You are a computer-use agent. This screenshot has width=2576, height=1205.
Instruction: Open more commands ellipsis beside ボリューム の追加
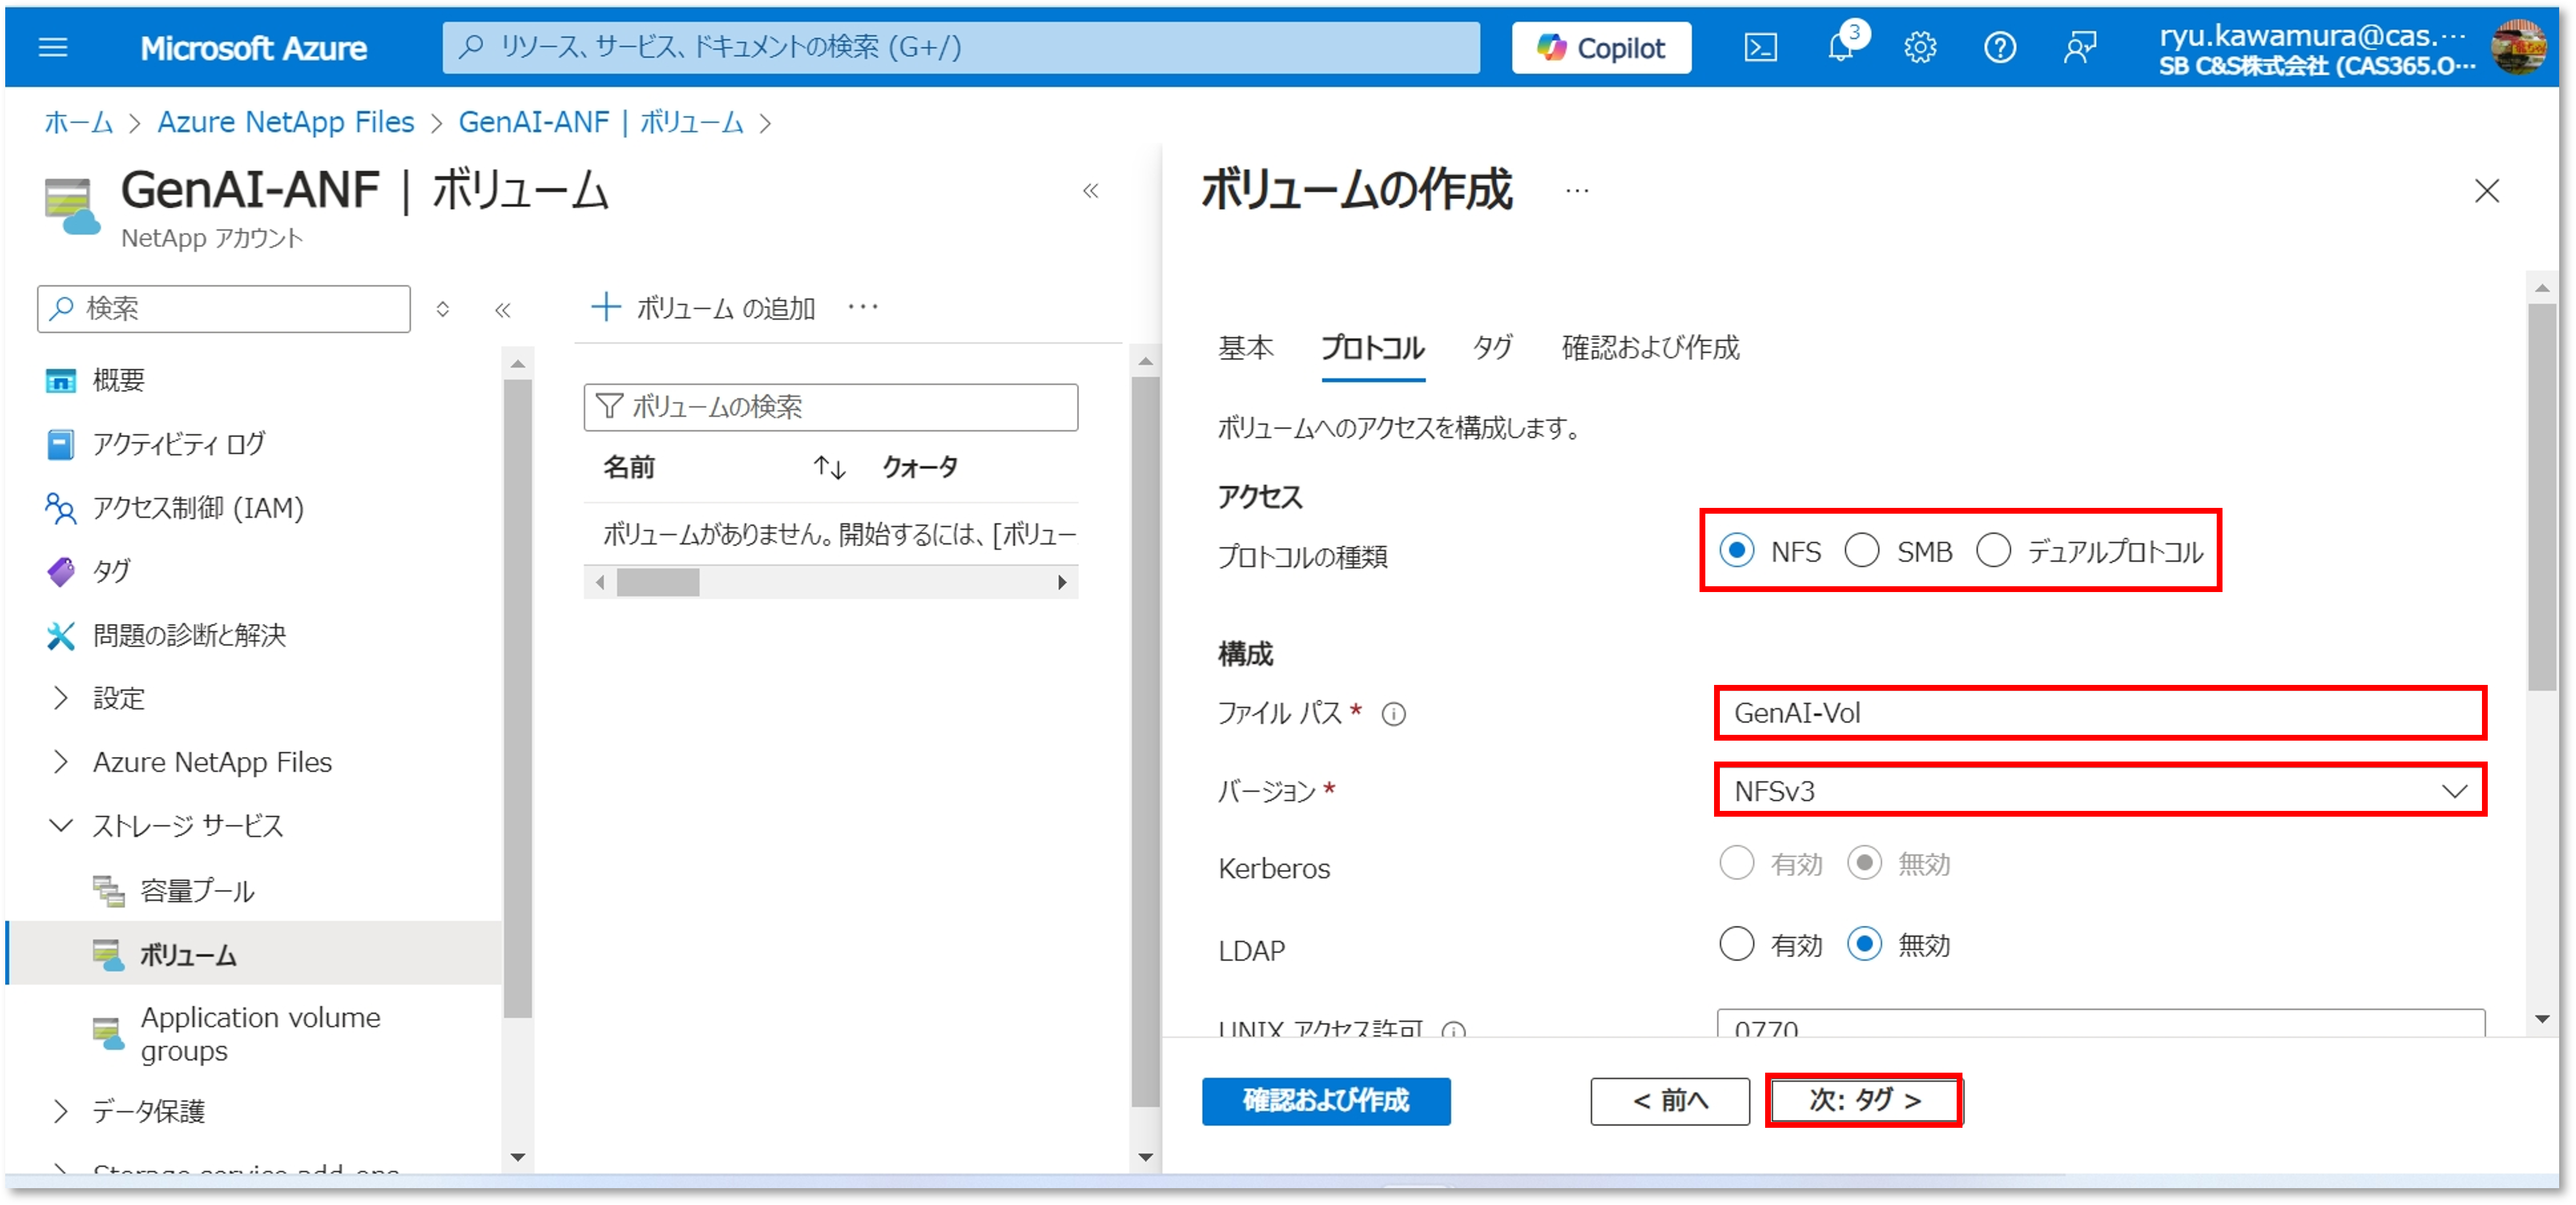pyautogui.click(x=862, y=308)
